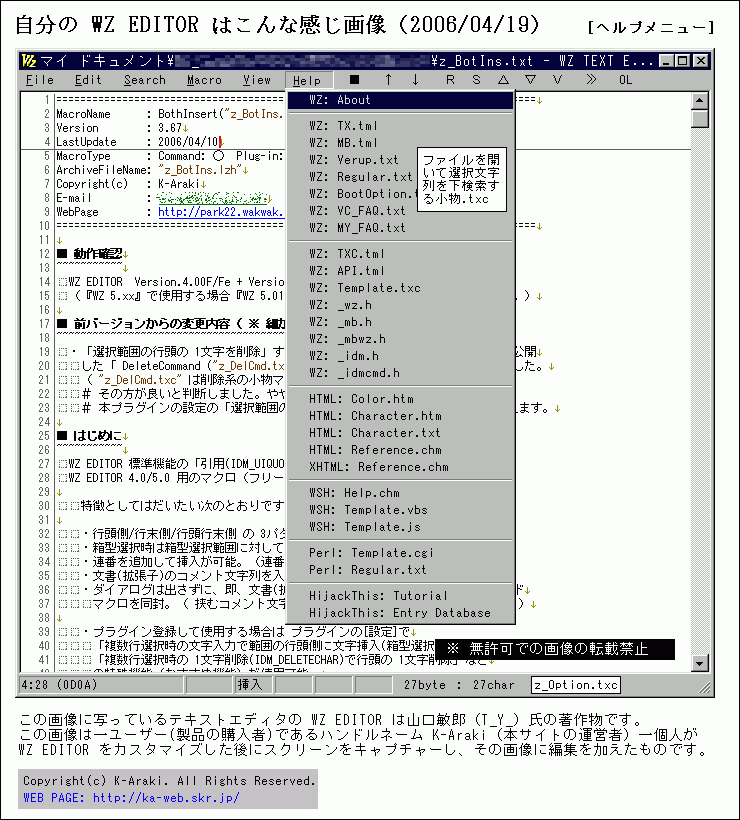
Task: Select WZ: Template.txc menu entry
Action: click(x=401, y=288)
